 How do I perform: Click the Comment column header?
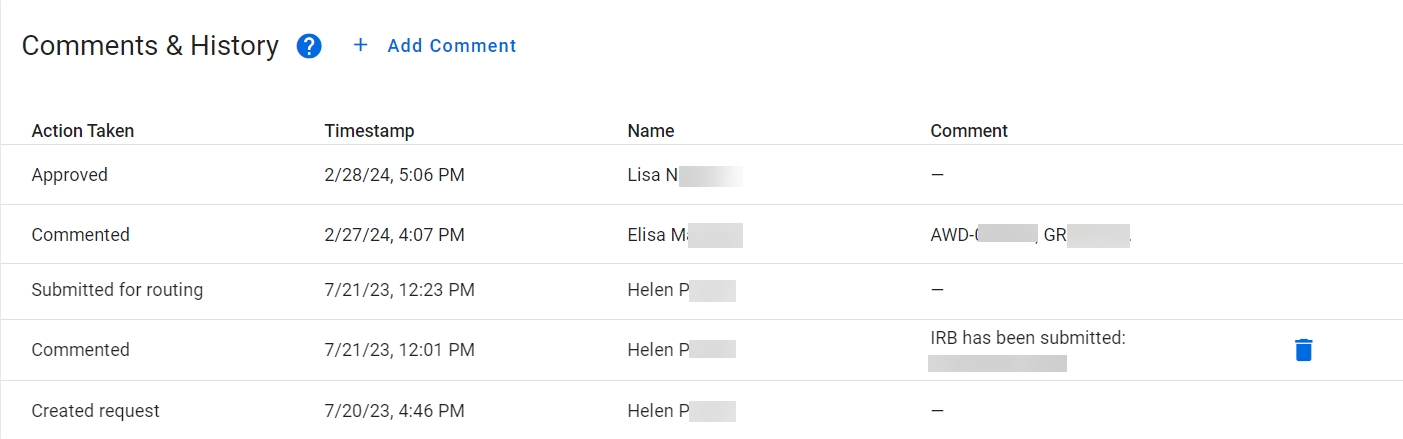969,131
